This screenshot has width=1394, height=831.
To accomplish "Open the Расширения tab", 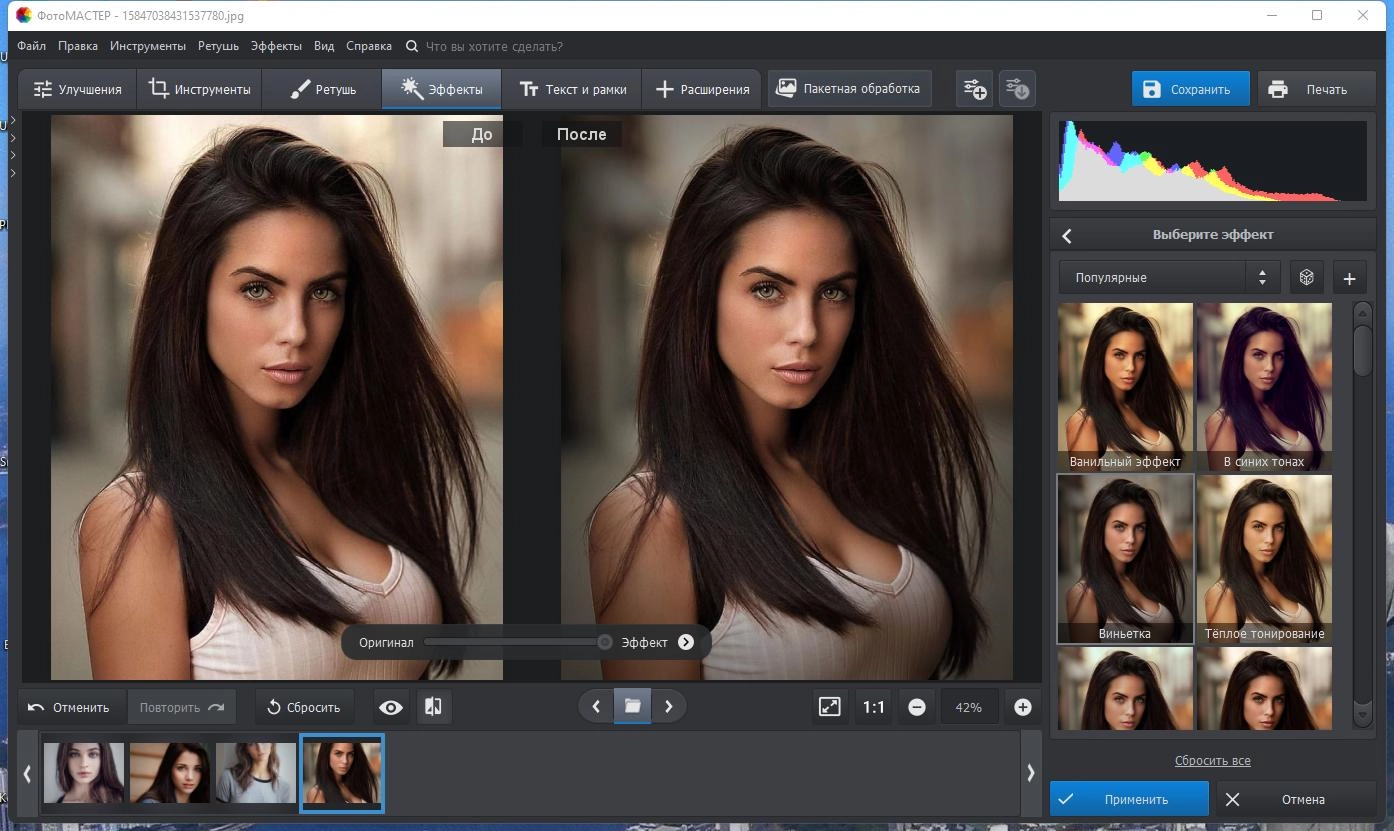I will [701, 89].
